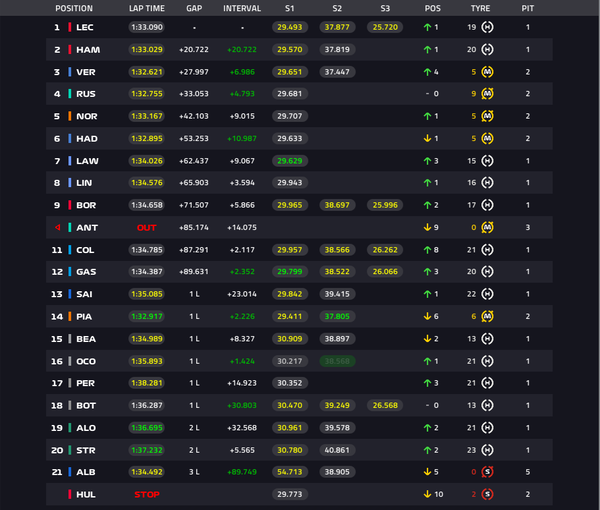Select driver name LEC
Screen dimensions: 600x510
point(85,27)
